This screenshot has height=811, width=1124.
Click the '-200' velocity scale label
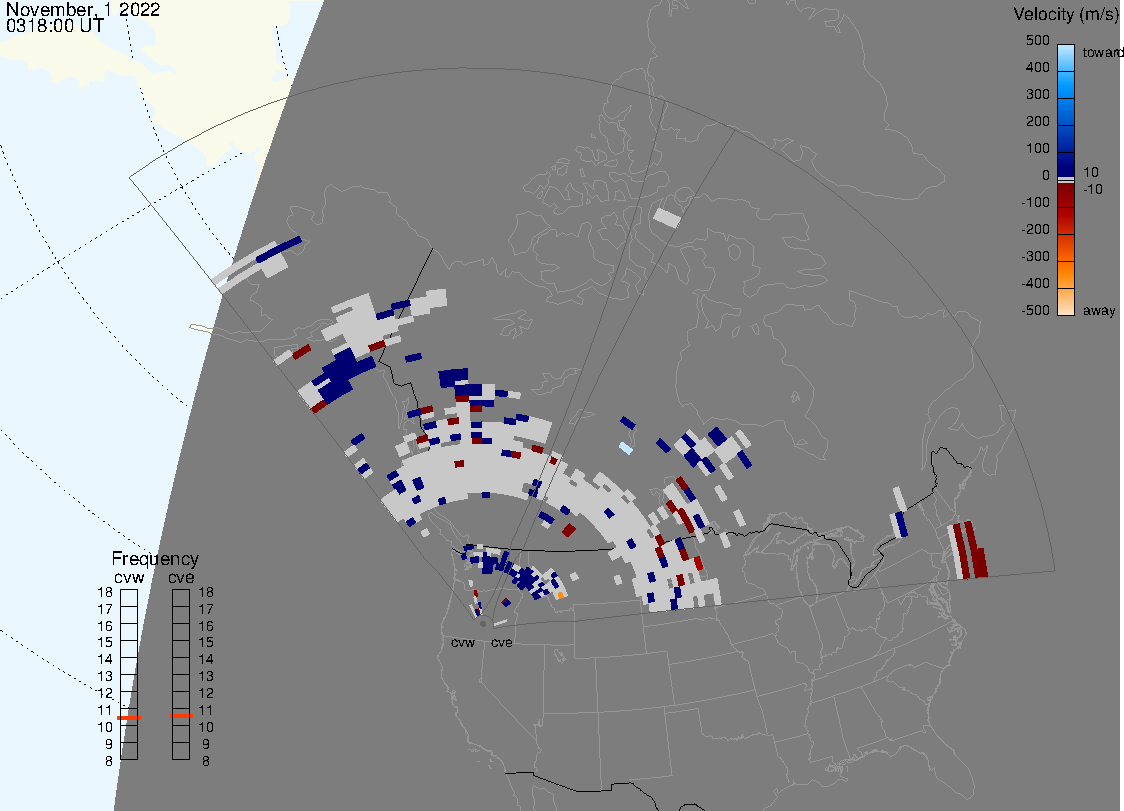click(x=1035, y=229)
